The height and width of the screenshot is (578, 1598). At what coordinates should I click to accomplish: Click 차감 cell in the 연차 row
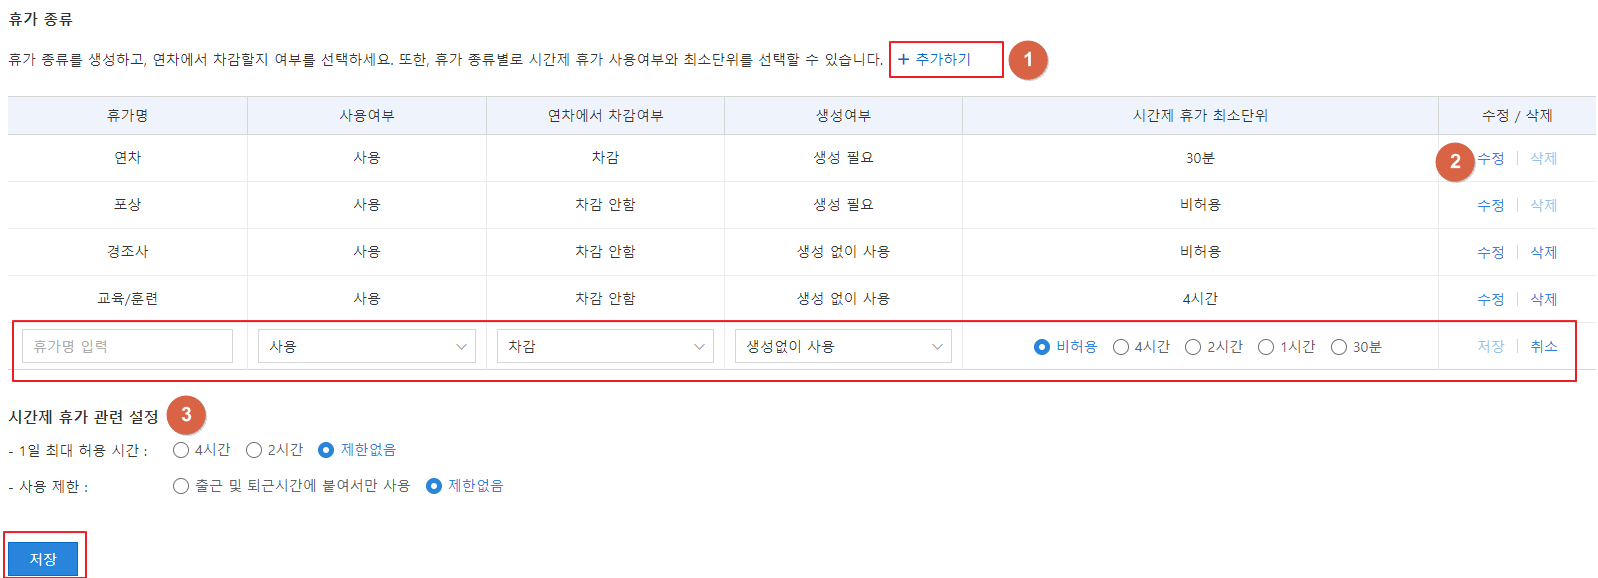coord(605,158)
